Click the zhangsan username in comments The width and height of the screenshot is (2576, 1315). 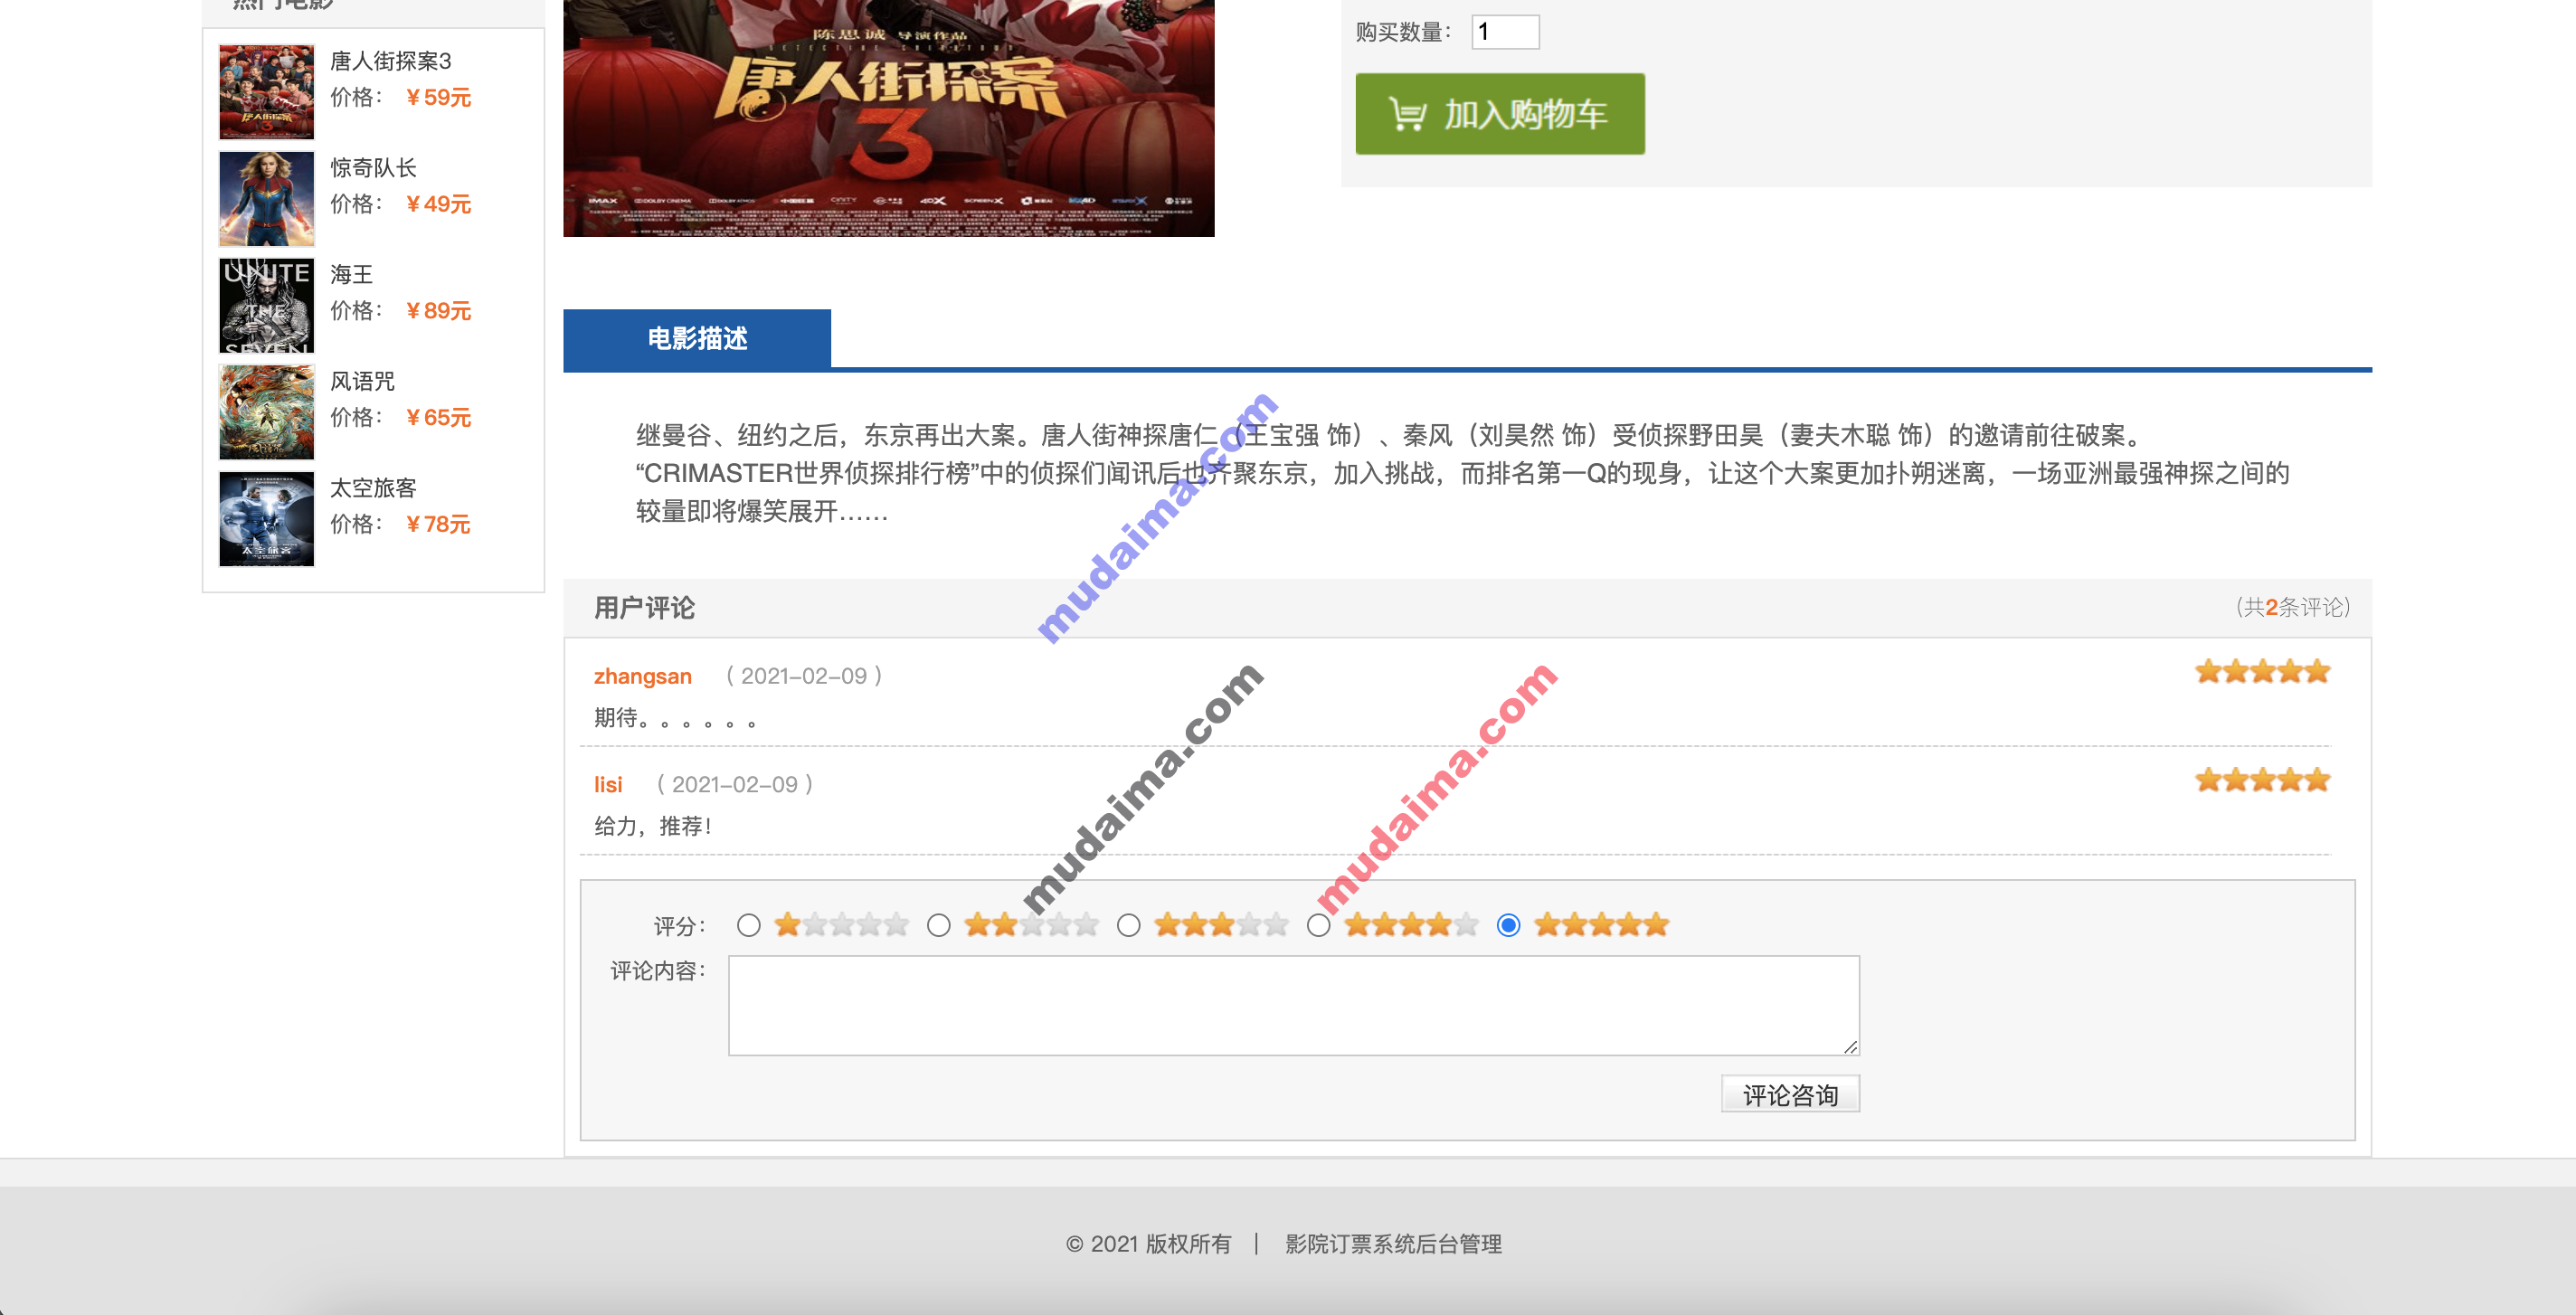[x=642, y=677]
